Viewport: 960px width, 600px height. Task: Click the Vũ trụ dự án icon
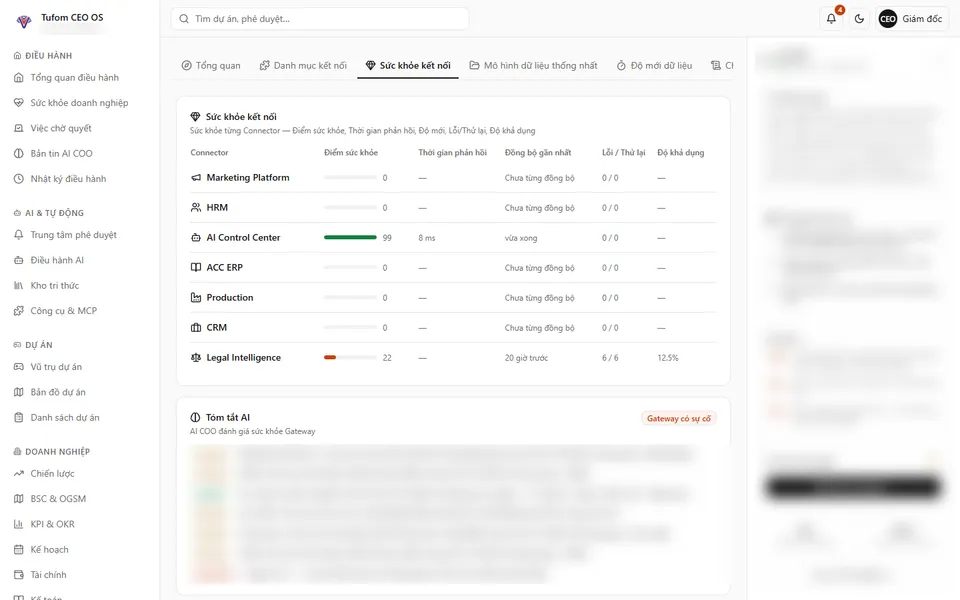[18, 367]
